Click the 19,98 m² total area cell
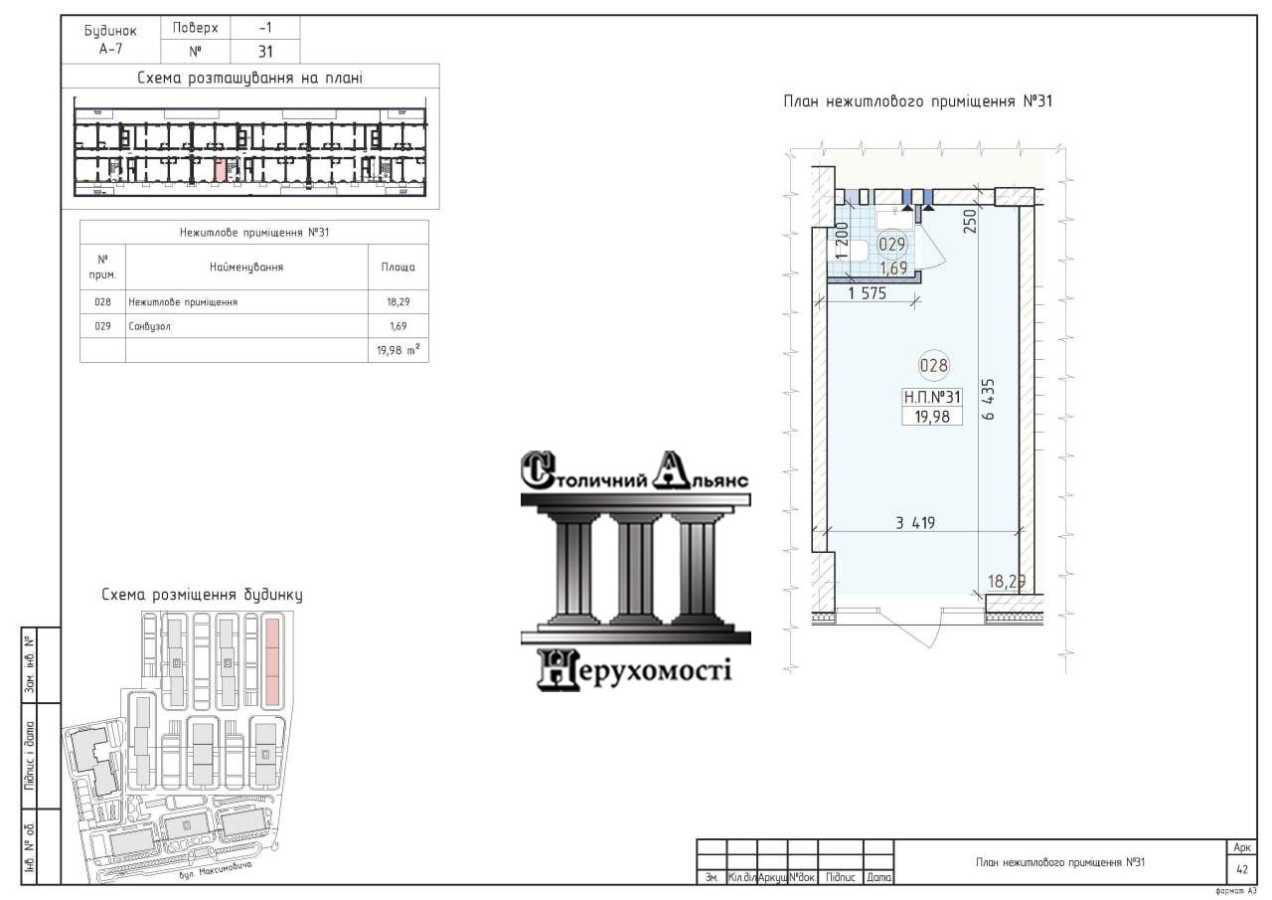Viewport: 1272px width, 900px height. (x=398, y=350)
